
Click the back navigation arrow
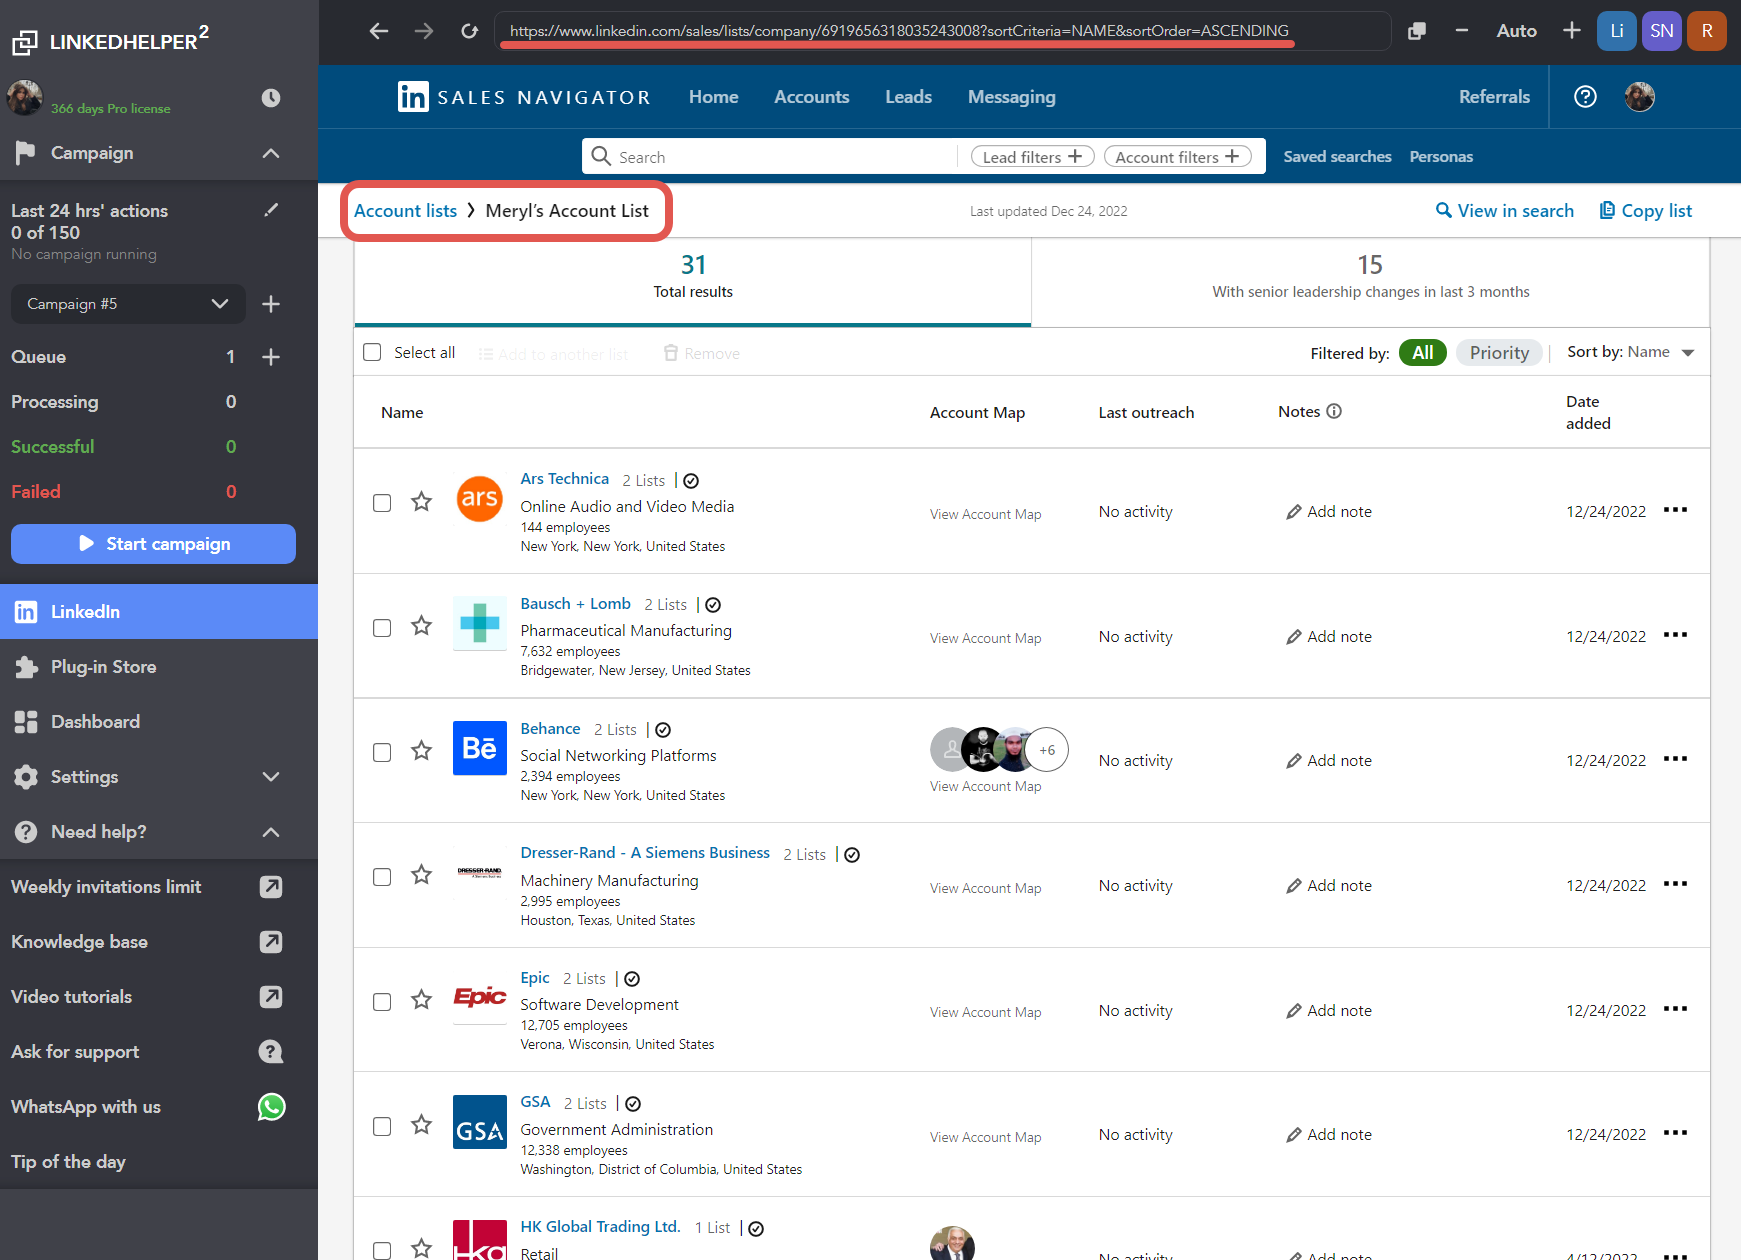pyautogui.click(x=378, y=31)
